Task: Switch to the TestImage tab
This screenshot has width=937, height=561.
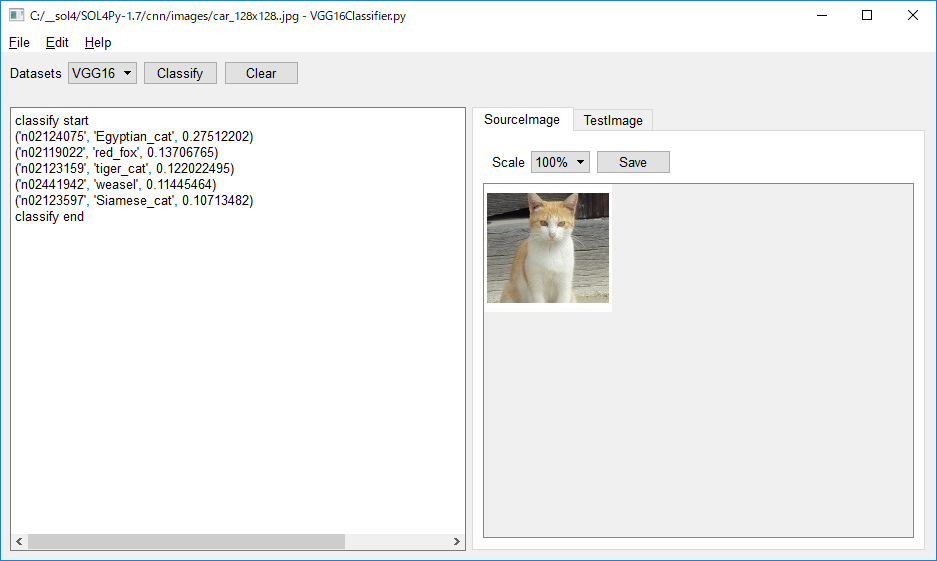Action: pos(613,120)
